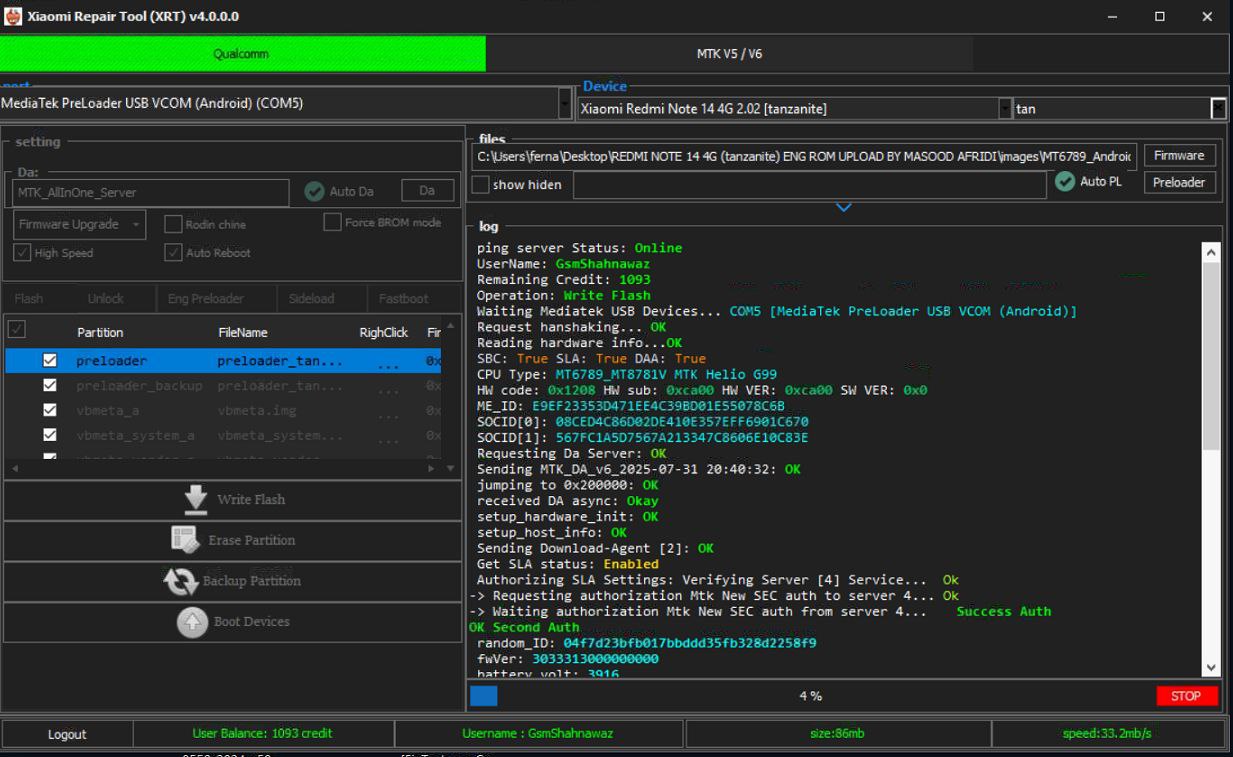Toggle the High Speed checkbox
This screenshot has width=1233, height=757.
pyautogui.click(x=23, y=253)
